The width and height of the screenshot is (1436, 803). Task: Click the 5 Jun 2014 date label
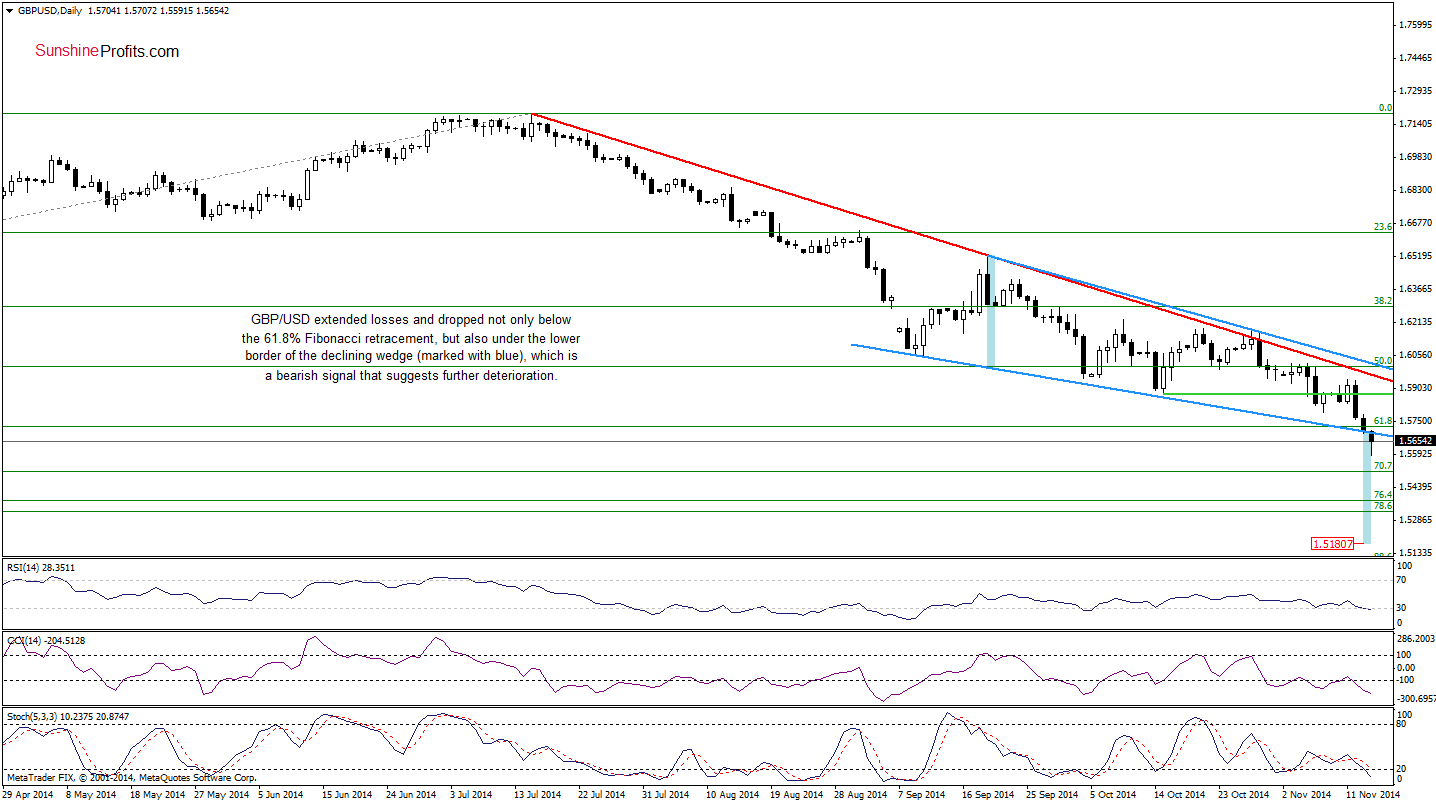coord(282,794)
